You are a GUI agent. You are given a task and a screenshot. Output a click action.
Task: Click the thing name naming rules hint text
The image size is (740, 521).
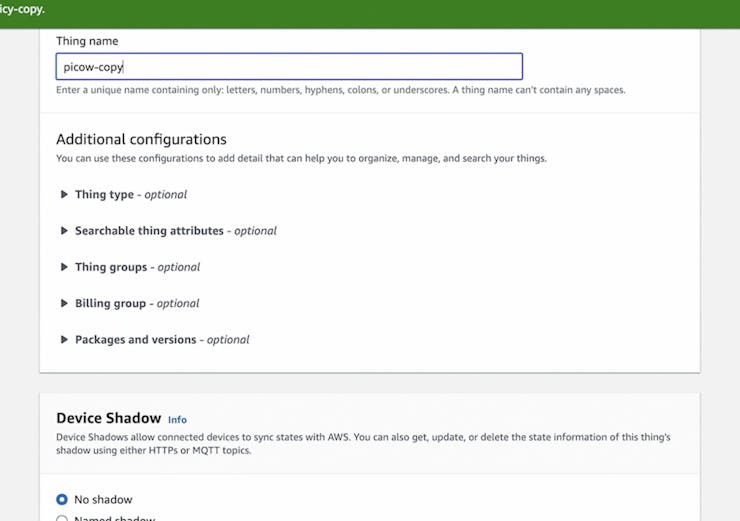(340, 90)
